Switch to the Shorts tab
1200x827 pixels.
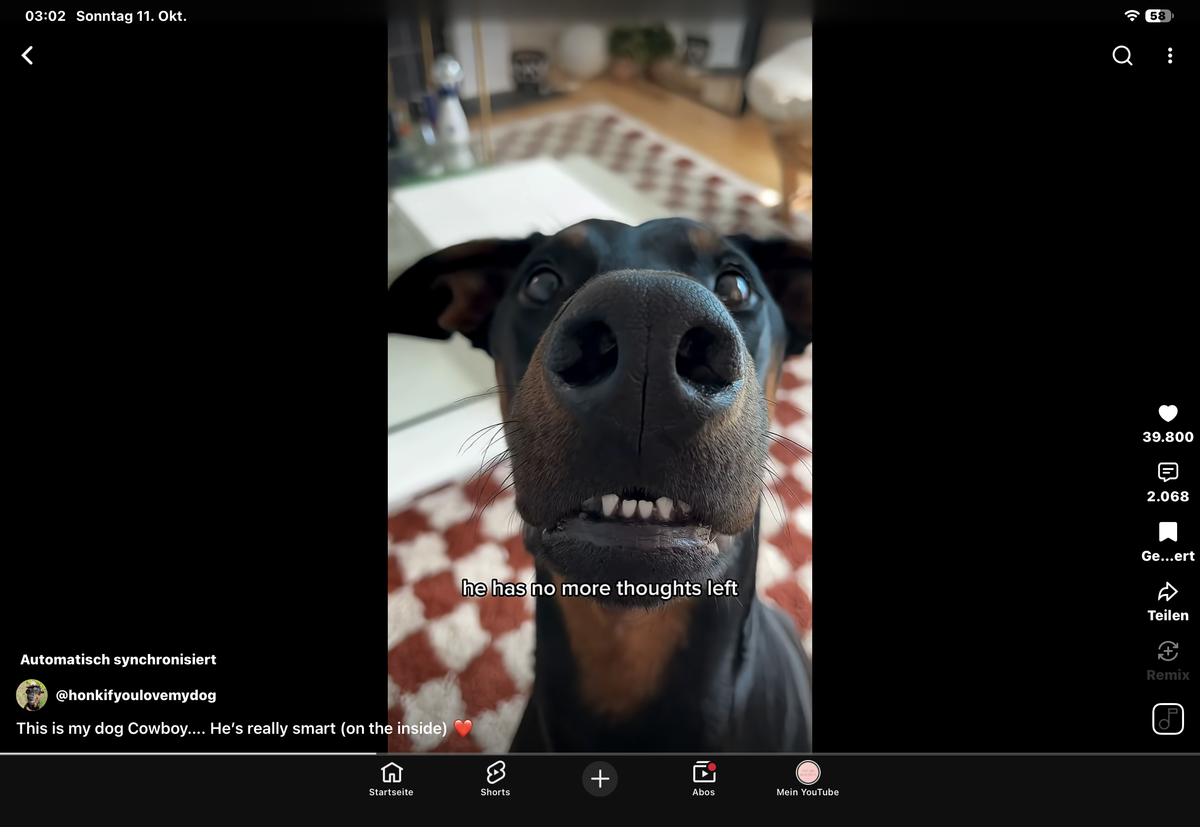pyautogui.click(x=495, y=779)
